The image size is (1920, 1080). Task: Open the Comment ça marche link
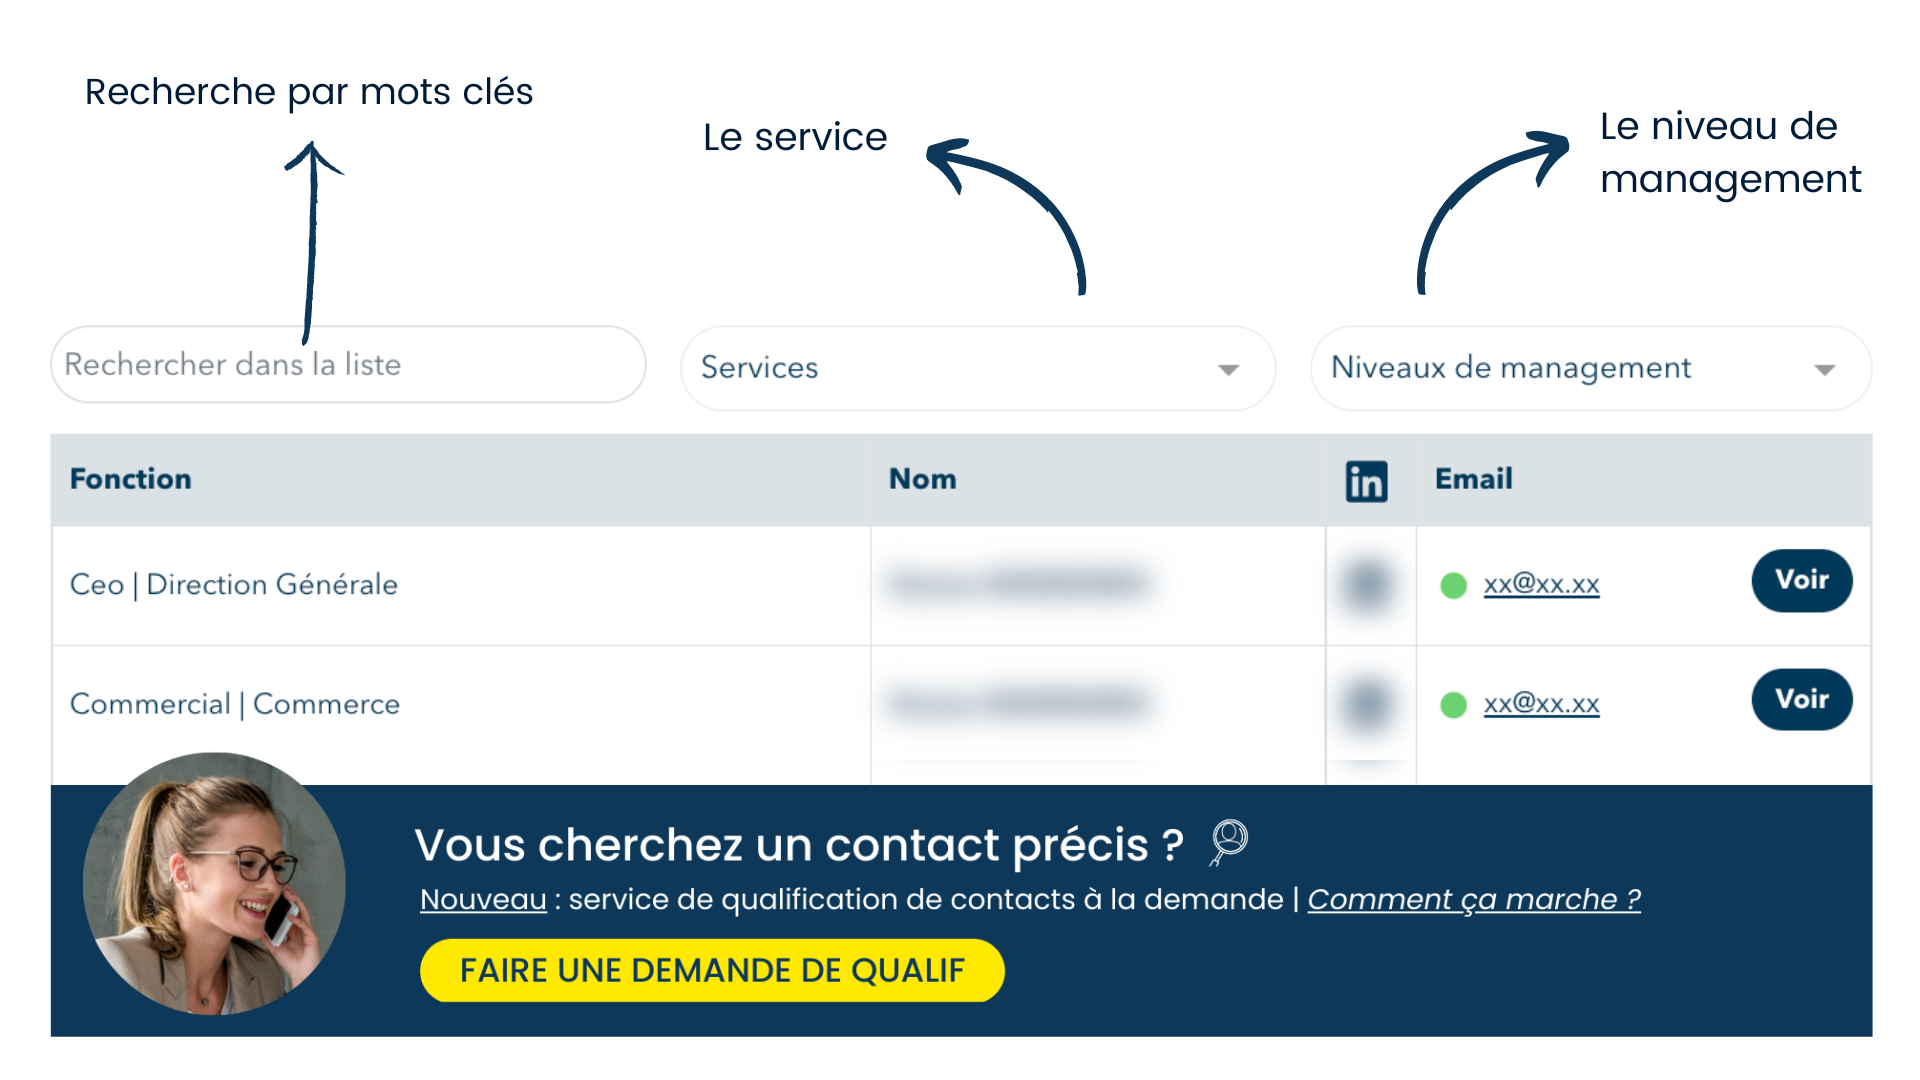click(1474, 899)
